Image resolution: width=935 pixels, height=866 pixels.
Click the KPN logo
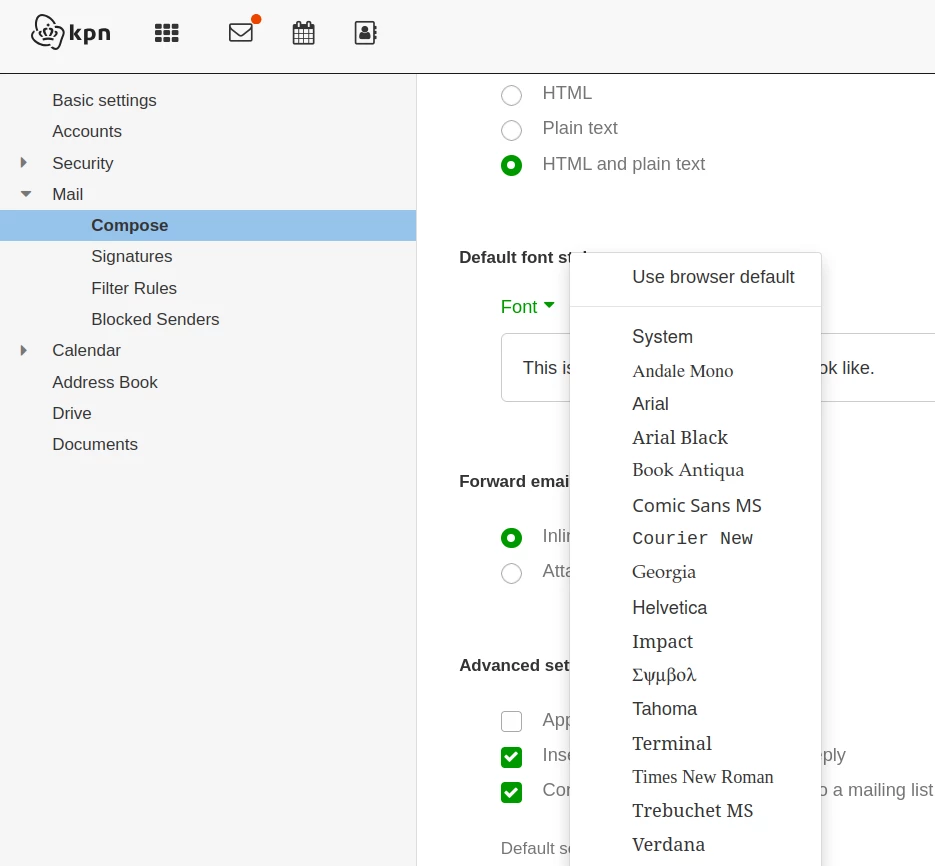[x=70, y=32]
